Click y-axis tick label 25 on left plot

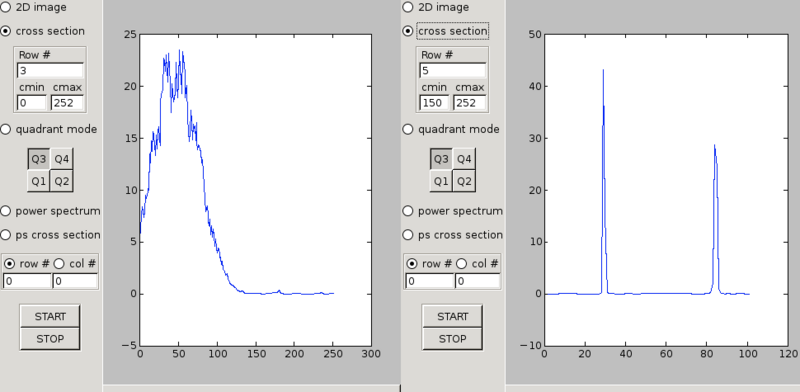[x=130, y=35]
